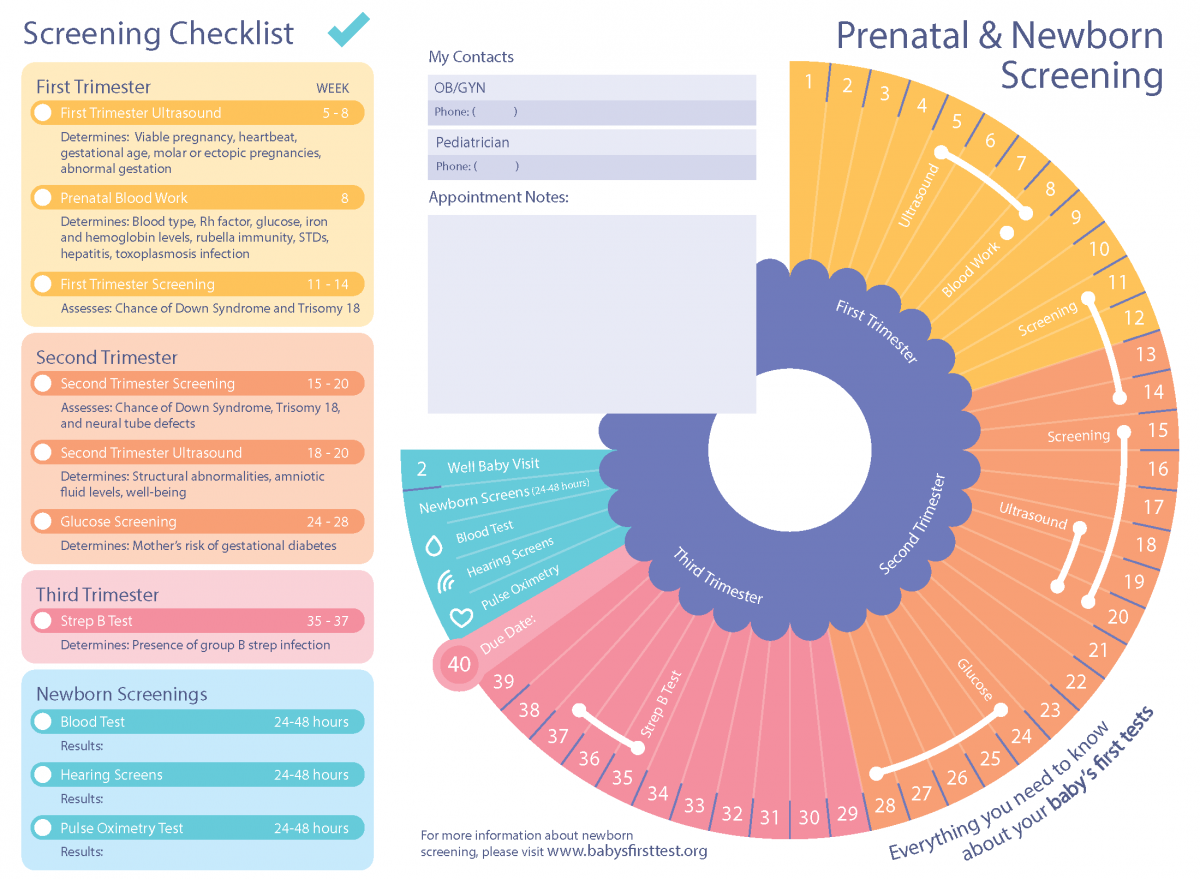Click the blood drop icon
Viewport: 1200px width, 879px height.
[x=434, y=546]
